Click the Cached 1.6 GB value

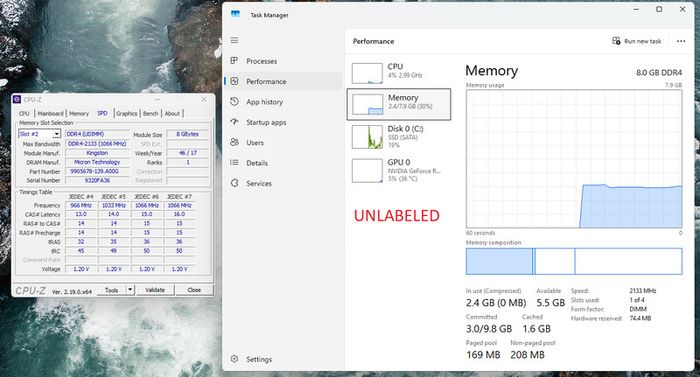click(x=537, y=329)
